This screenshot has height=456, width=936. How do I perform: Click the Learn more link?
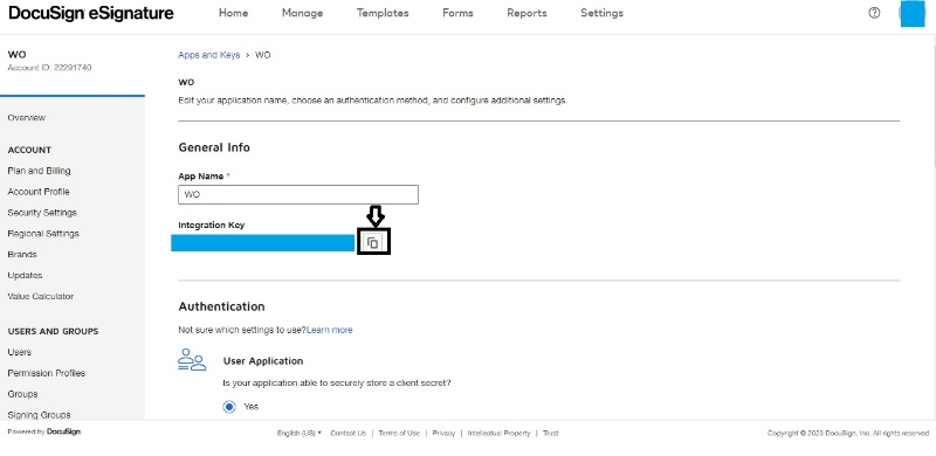pyautogui.click(x=330, y=330)
